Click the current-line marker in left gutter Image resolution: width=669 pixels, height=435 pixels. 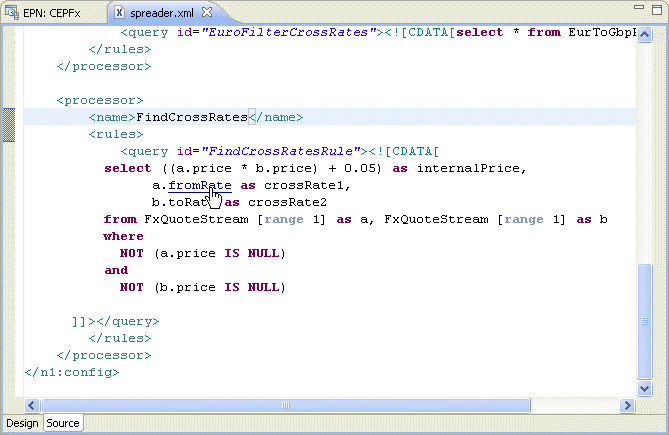click(9, 125)
